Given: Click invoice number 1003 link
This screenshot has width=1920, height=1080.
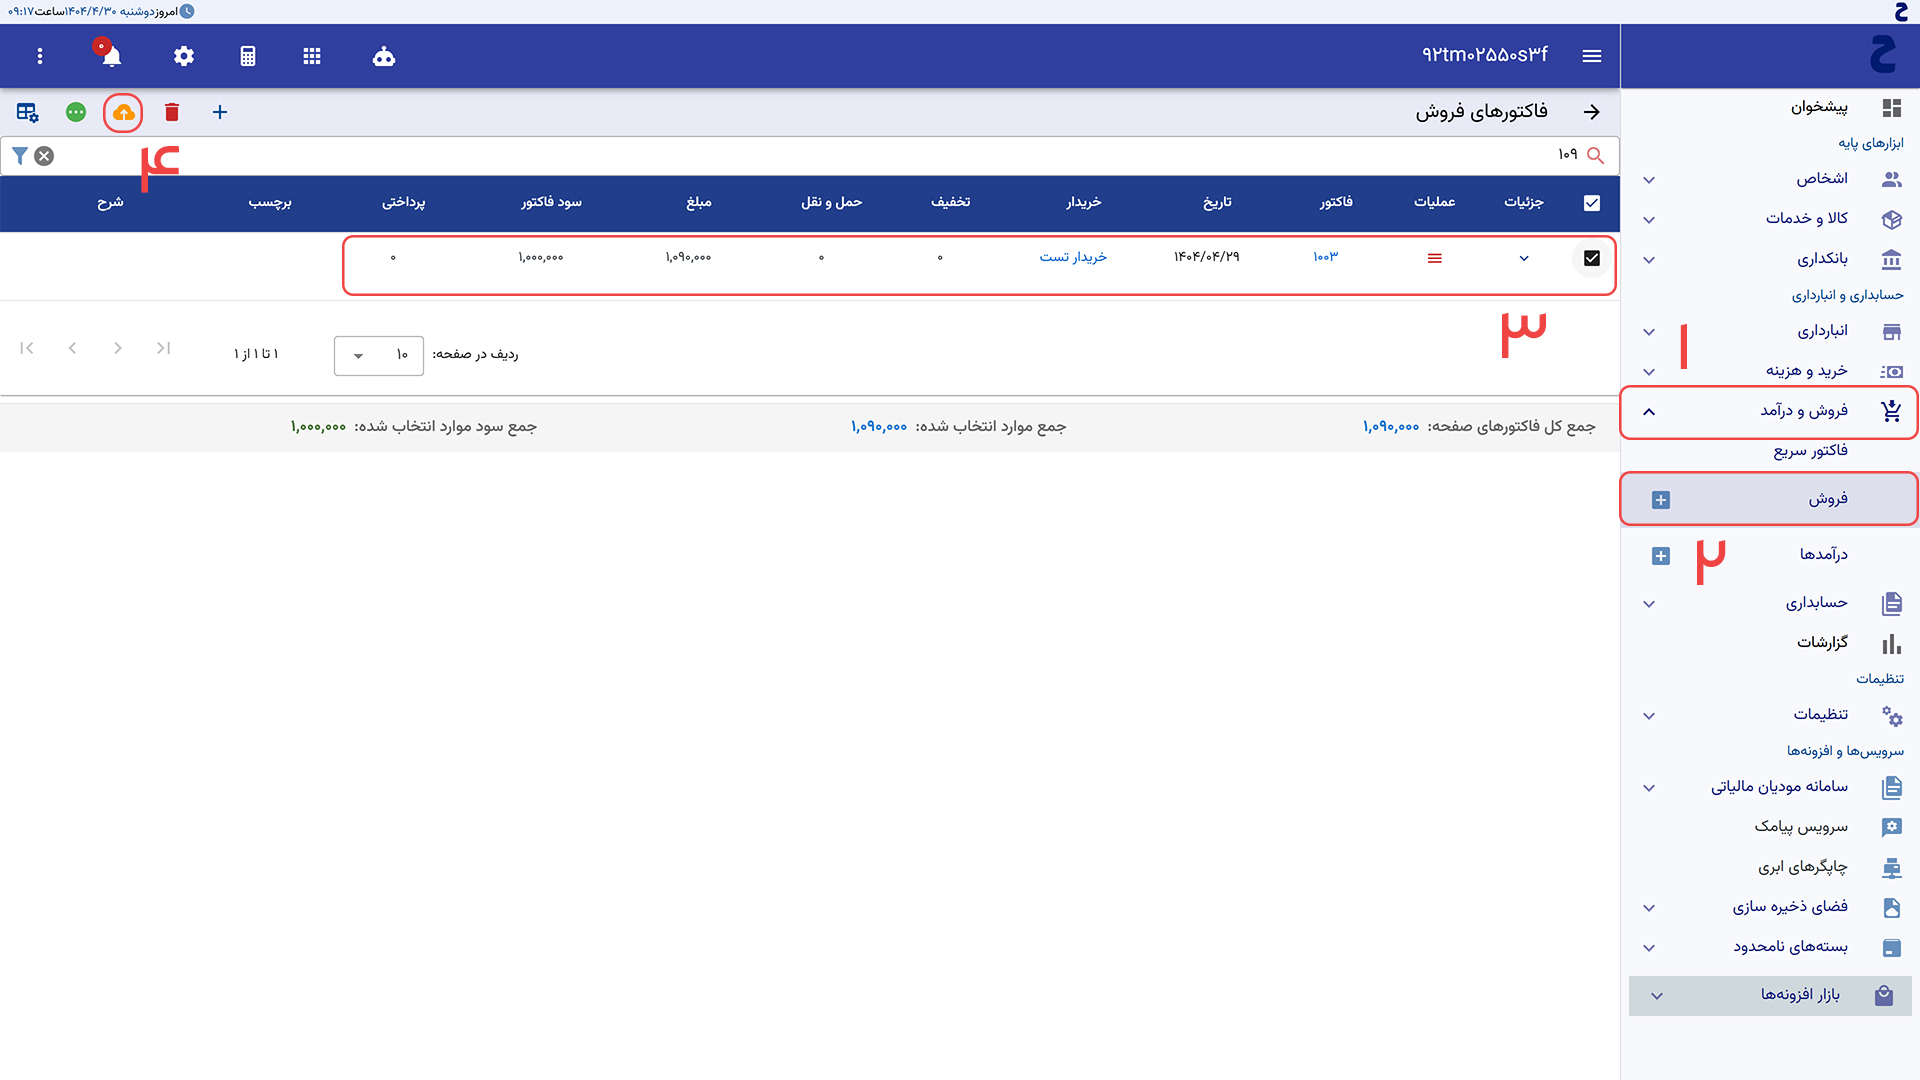Looking at the screenshot, I should pyautogui.click(x=1325, y=257).
